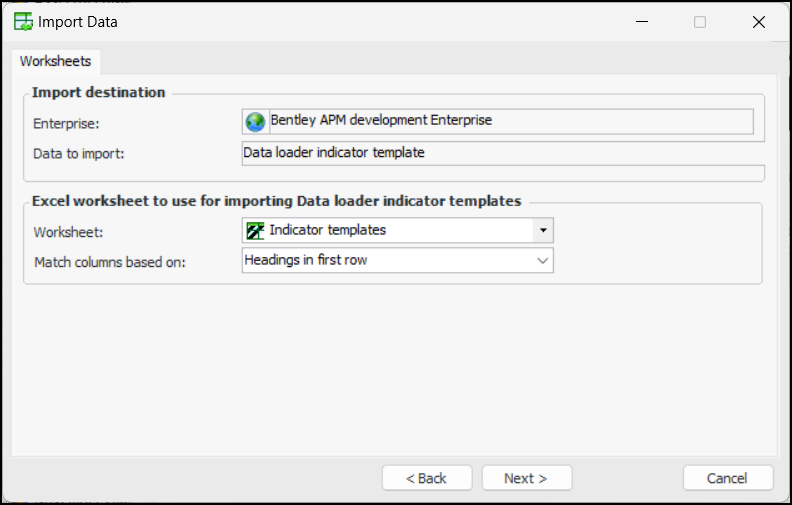Minimize the Import Data window

point(640,21)
